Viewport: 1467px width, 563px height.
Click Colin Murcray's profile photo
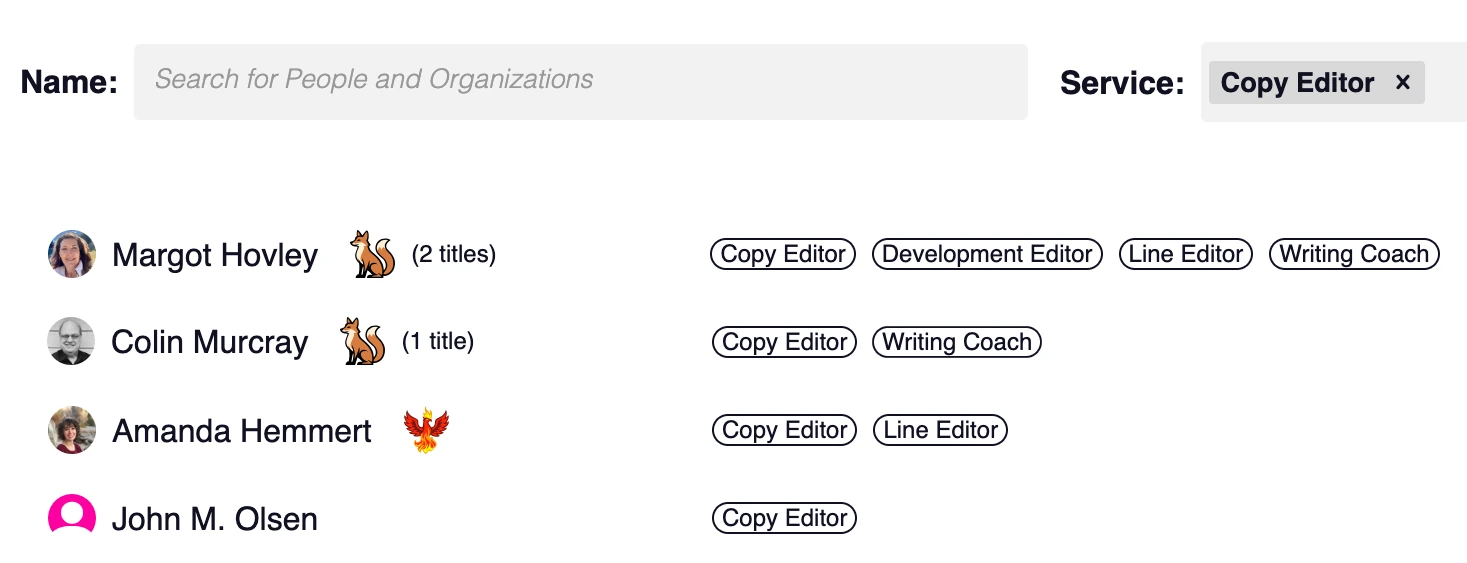coord(71,341)
